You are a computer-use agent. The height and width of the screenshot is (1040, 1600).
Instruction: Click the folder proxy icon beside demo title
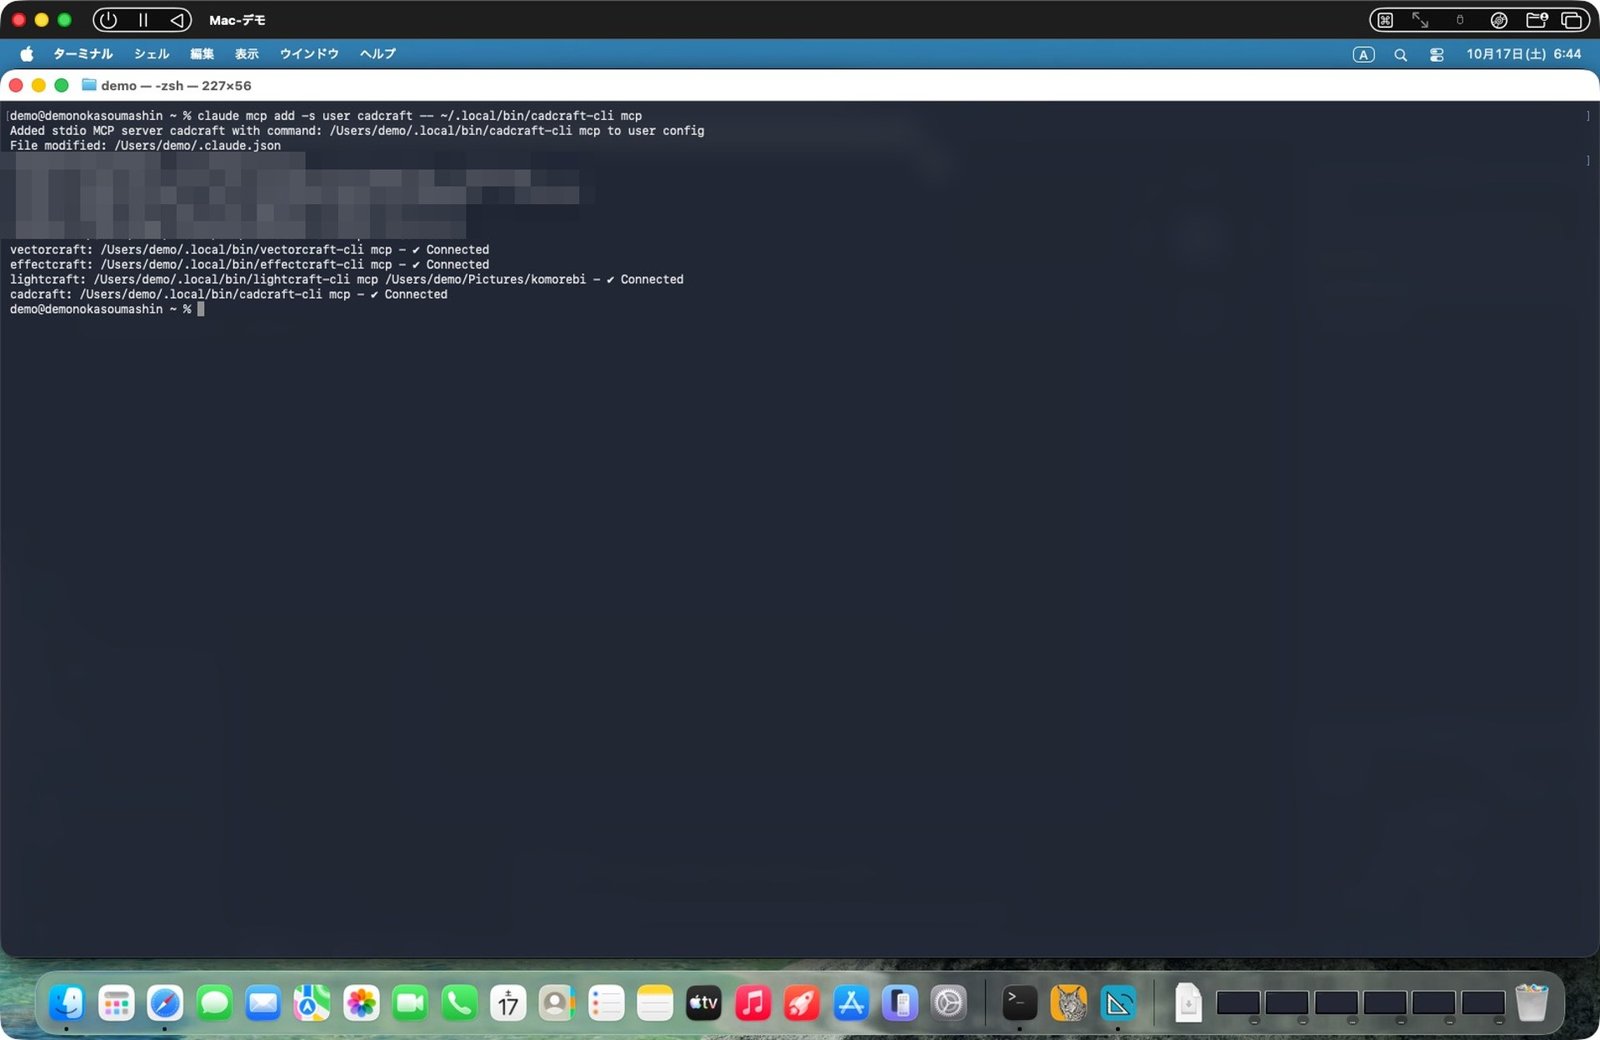click(89, 85)
